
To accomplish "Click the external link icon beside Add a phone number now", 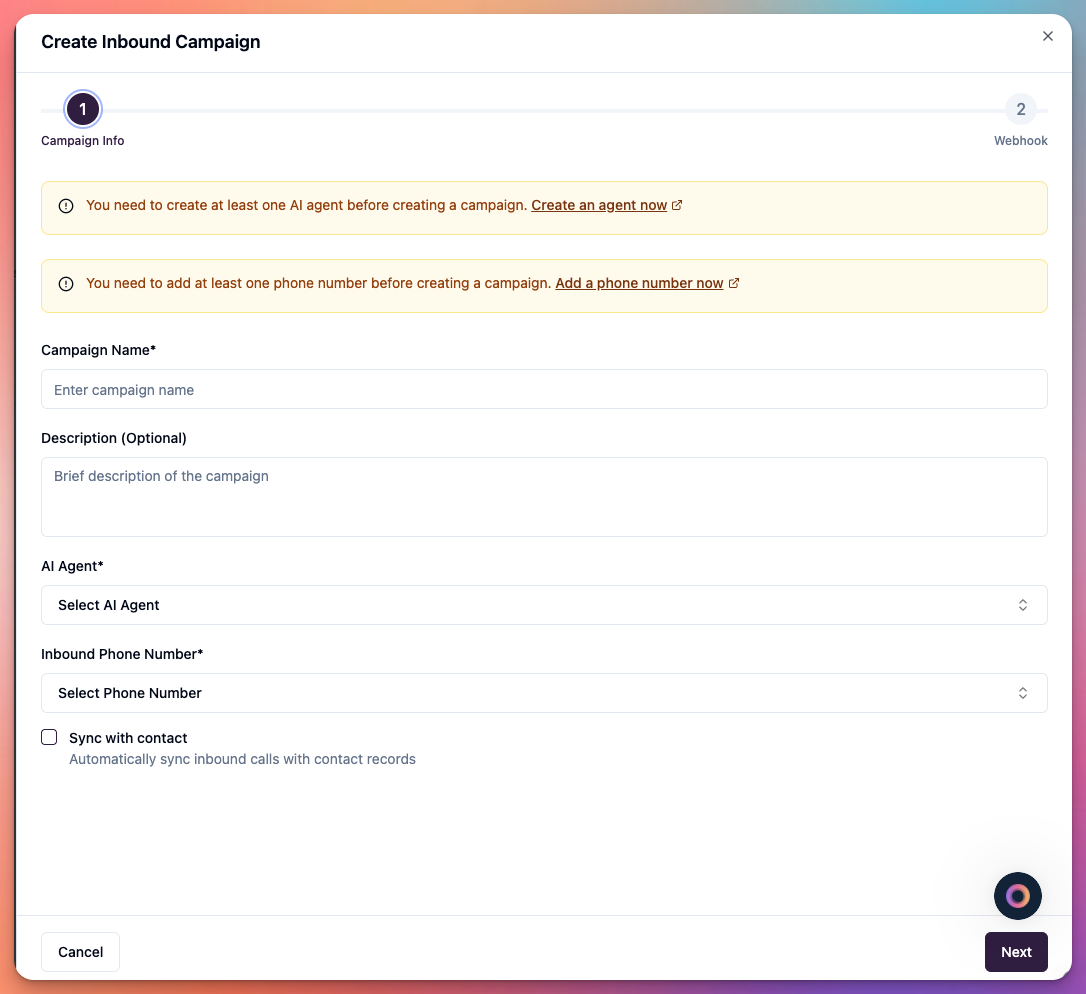I will (735, 283).
